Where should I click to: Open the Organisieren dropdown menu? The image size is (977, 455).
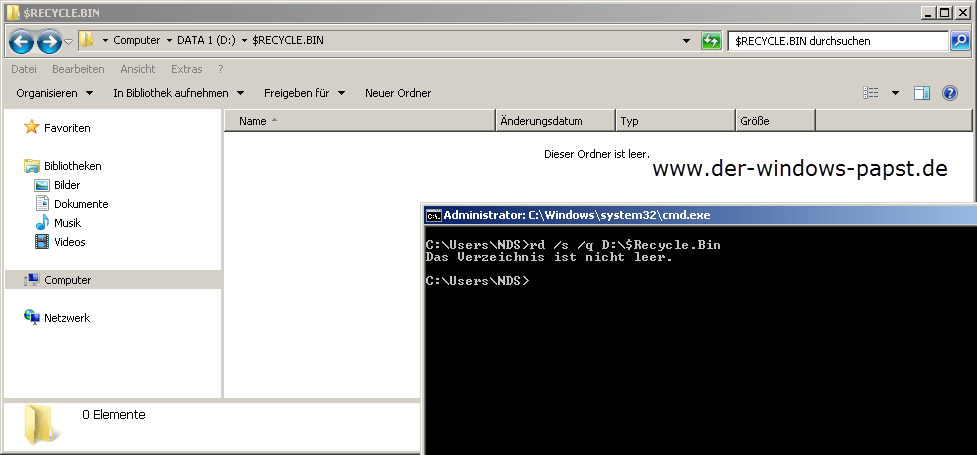[54, 93]
